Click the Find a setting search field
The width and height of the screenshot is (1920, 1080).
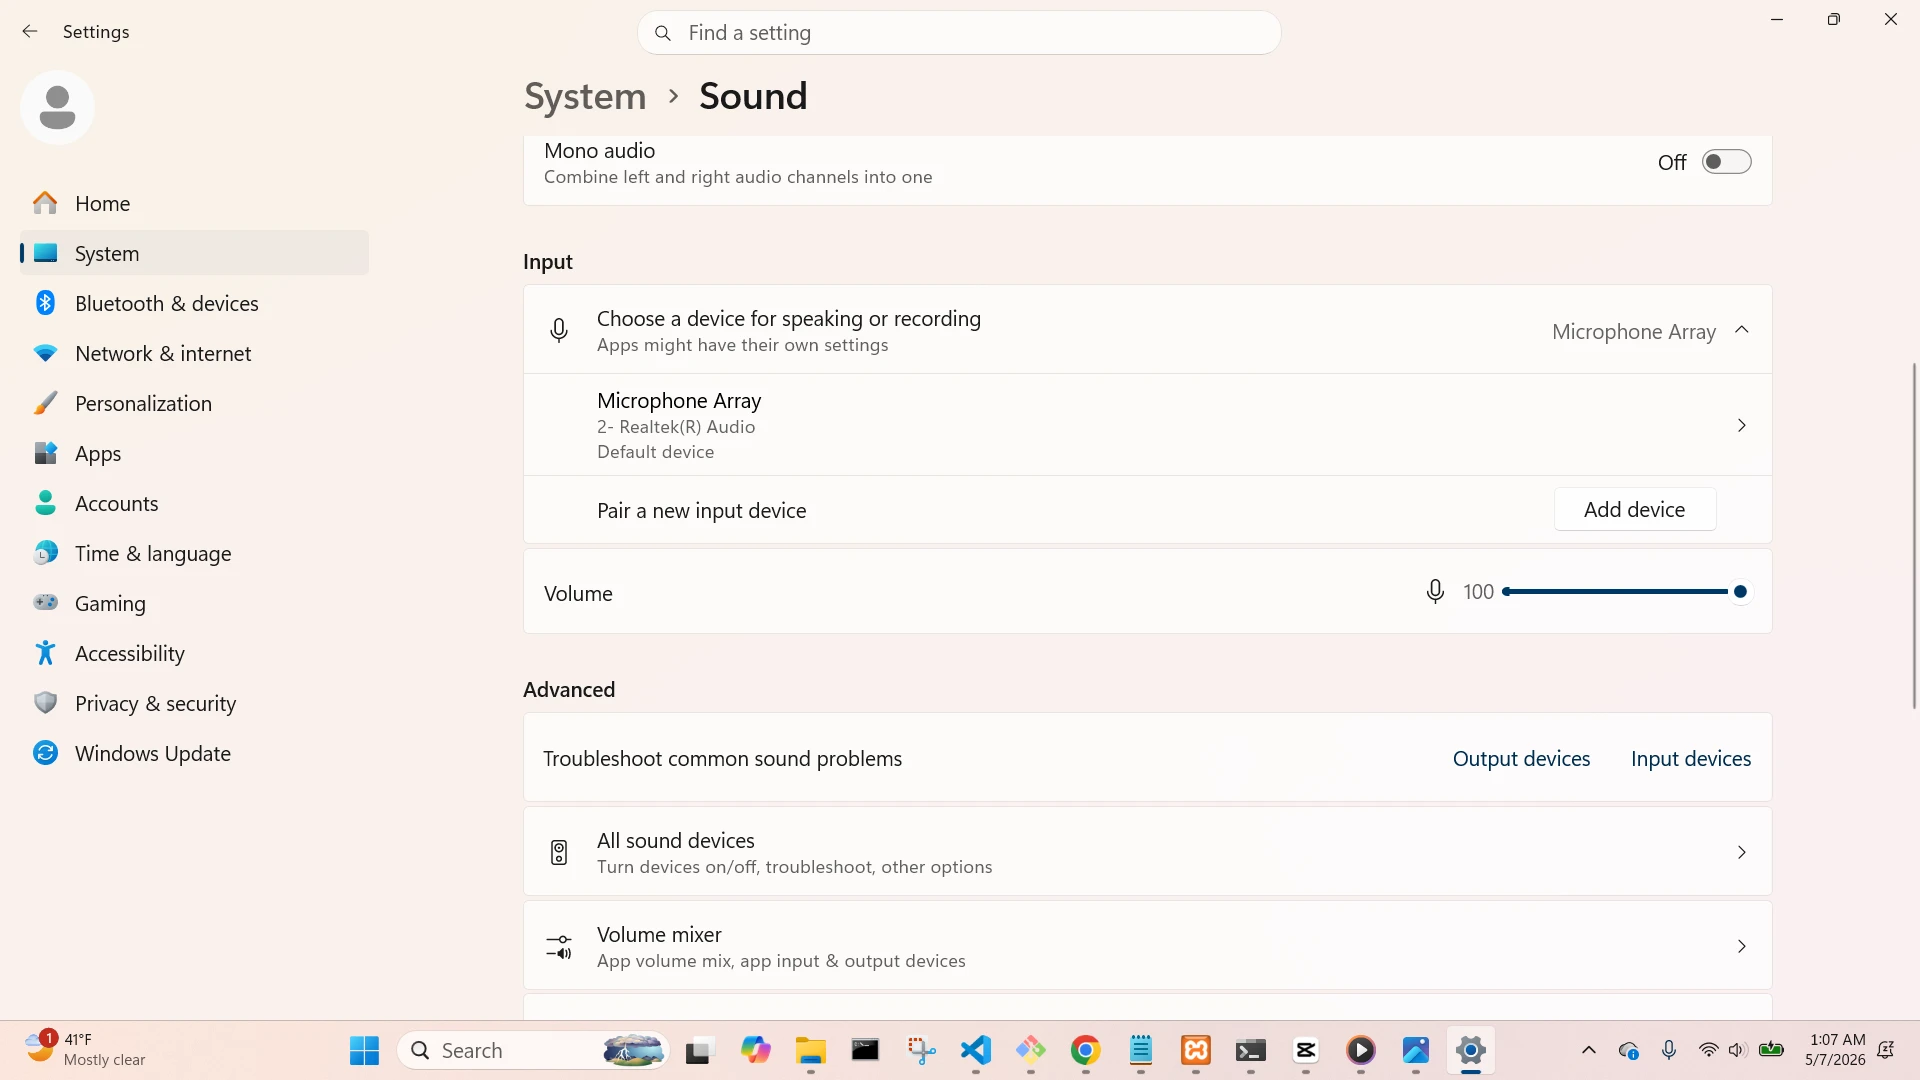pyautogui.click(x=959, y=33)
